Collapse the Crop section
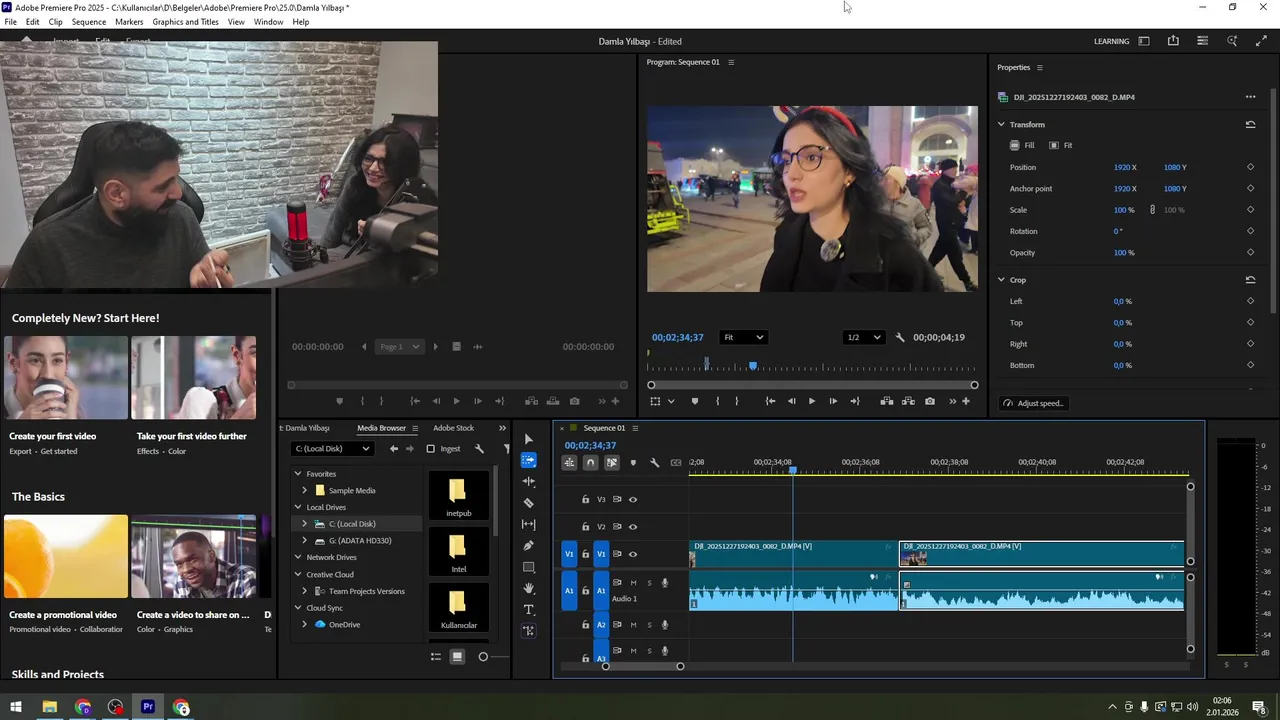This screenshot has width=1280, height=720. click(1001, 280)
